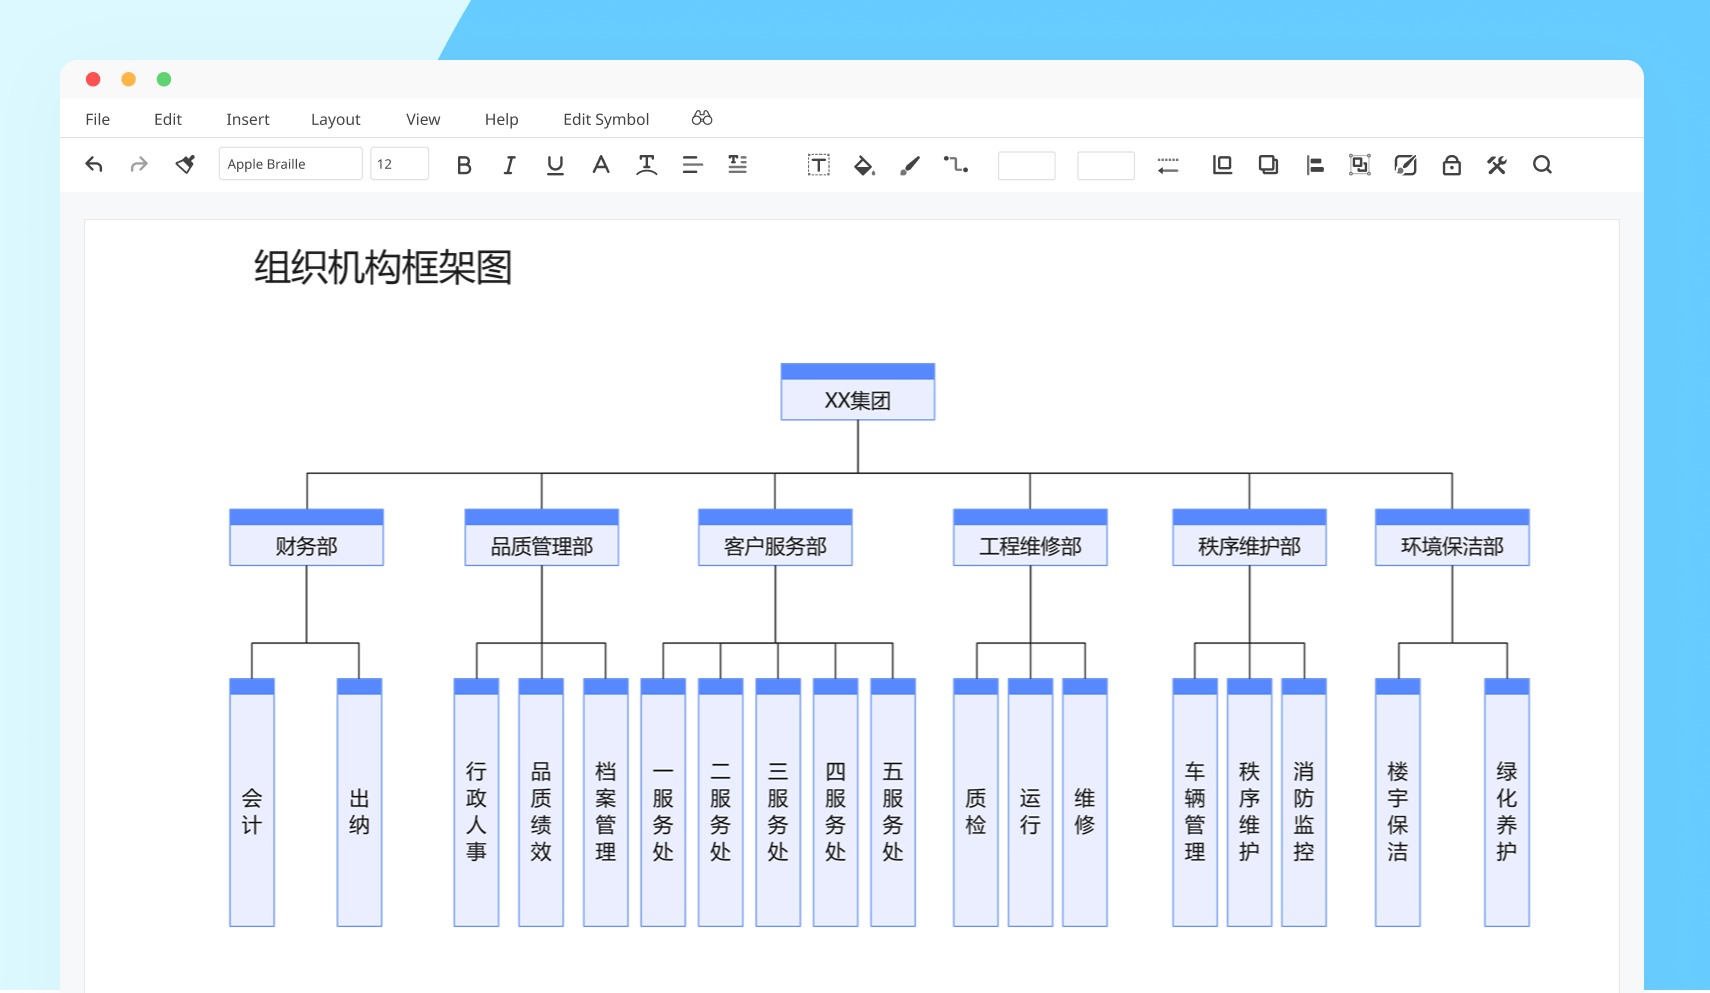Click the Undo arrow icon

(94, 165)
